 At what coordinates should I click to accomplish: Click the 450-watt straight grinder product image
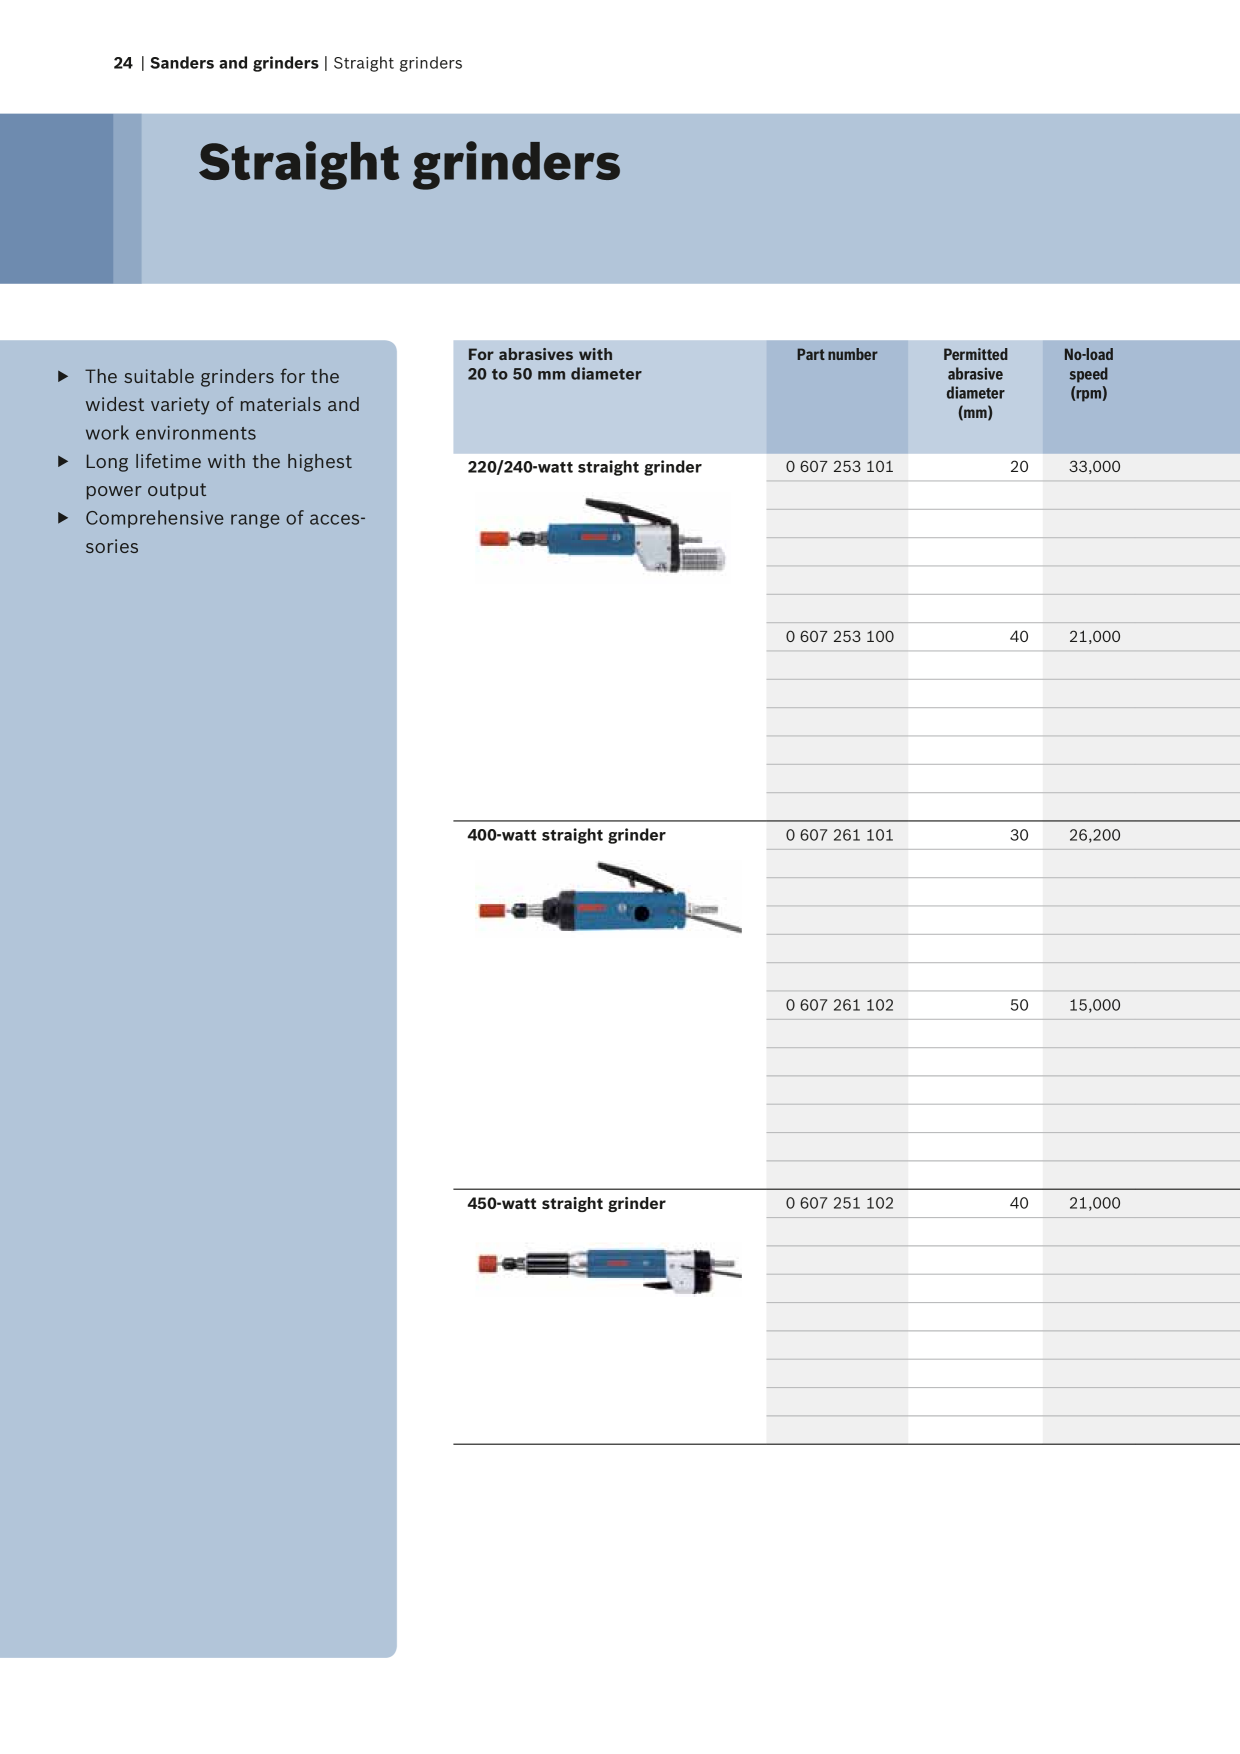pos(609,1270)
